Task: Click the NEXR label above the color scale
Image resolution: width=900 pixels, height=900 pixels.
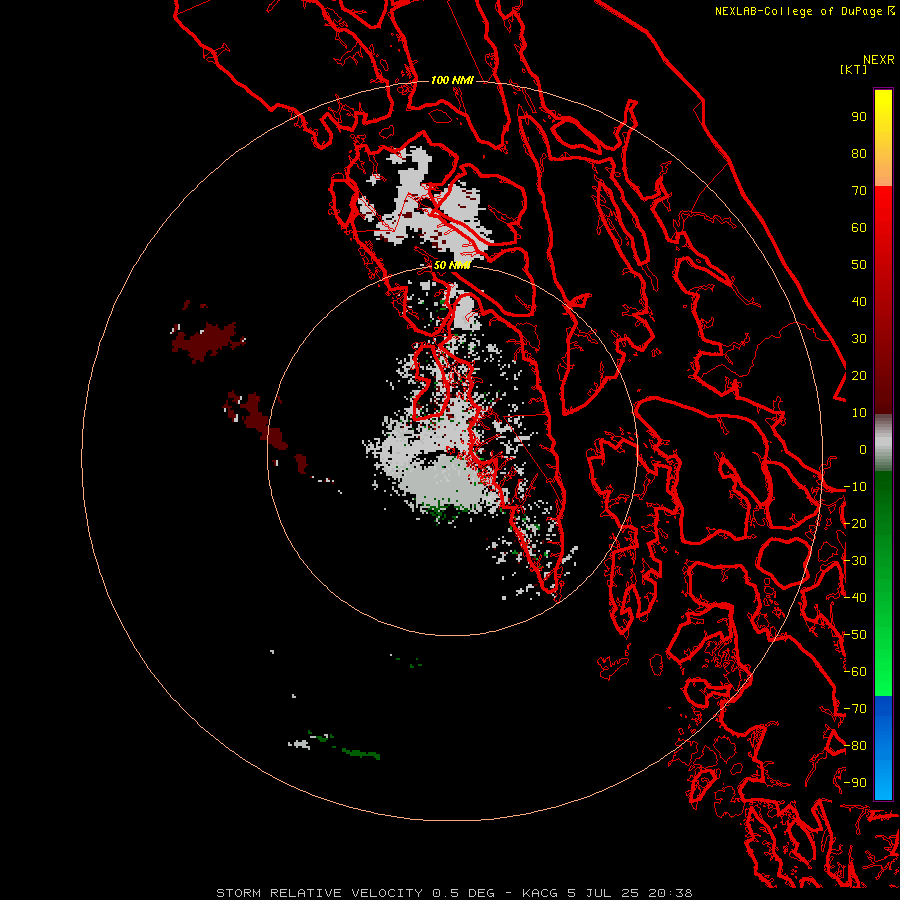Action: 879,60
